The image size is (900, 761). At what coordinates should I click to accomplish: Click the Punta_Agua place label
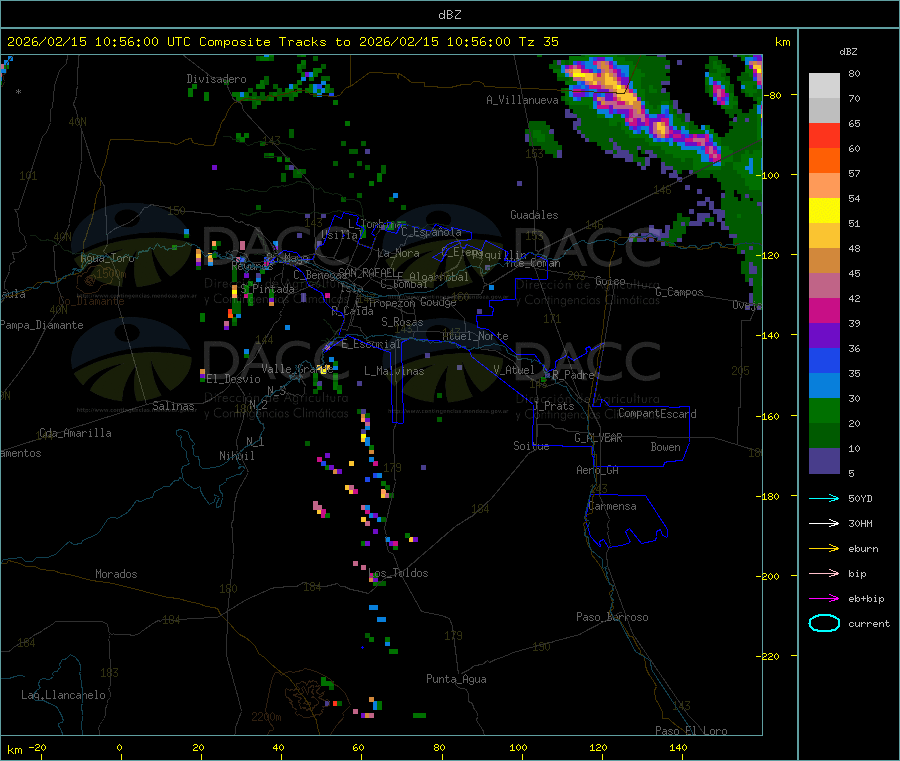(x=456, y=679)
